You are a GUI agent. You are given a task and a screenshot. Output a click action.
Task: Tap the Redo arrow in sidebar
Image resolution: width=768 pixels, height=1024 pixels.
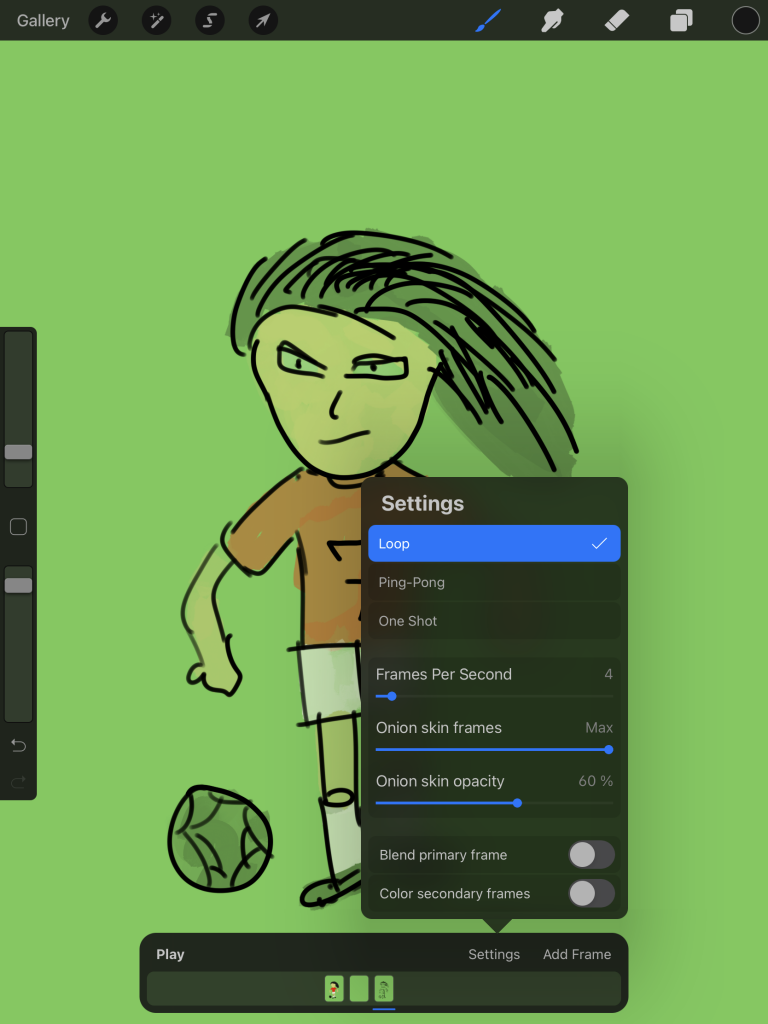click(18, 781)
